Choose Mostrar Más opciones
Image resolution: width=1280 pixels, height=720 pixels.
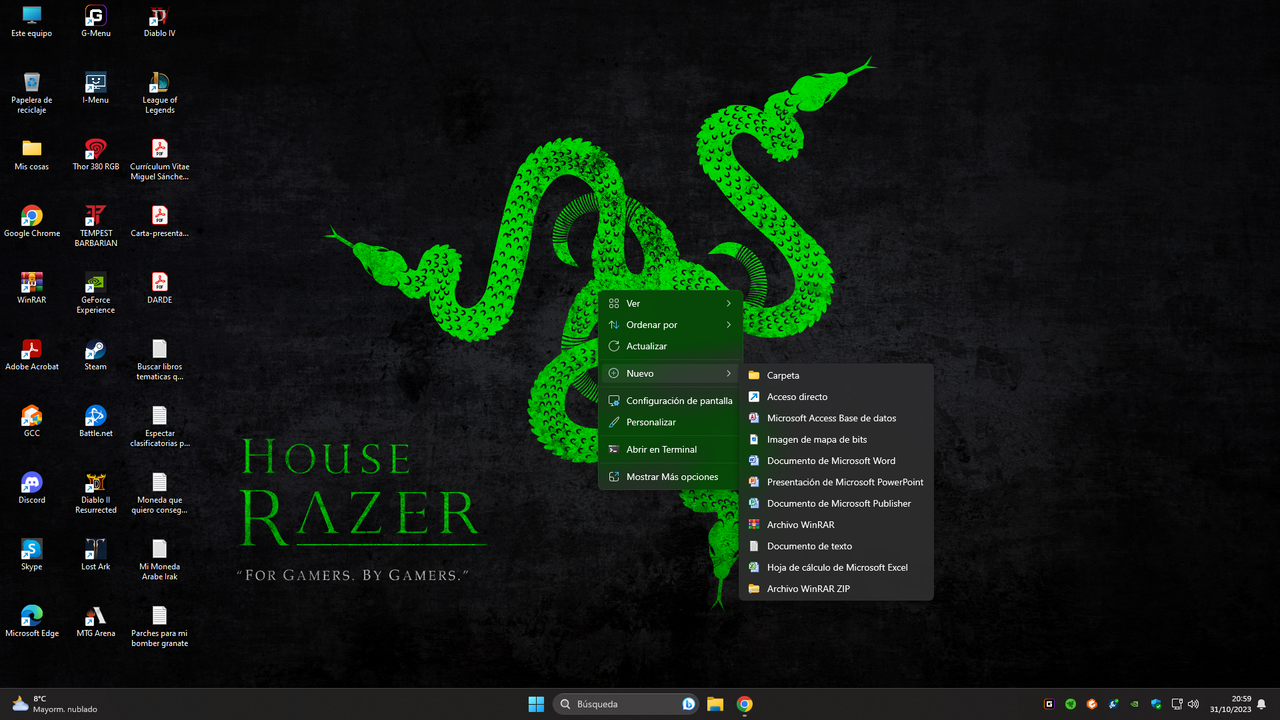[670, 477]
